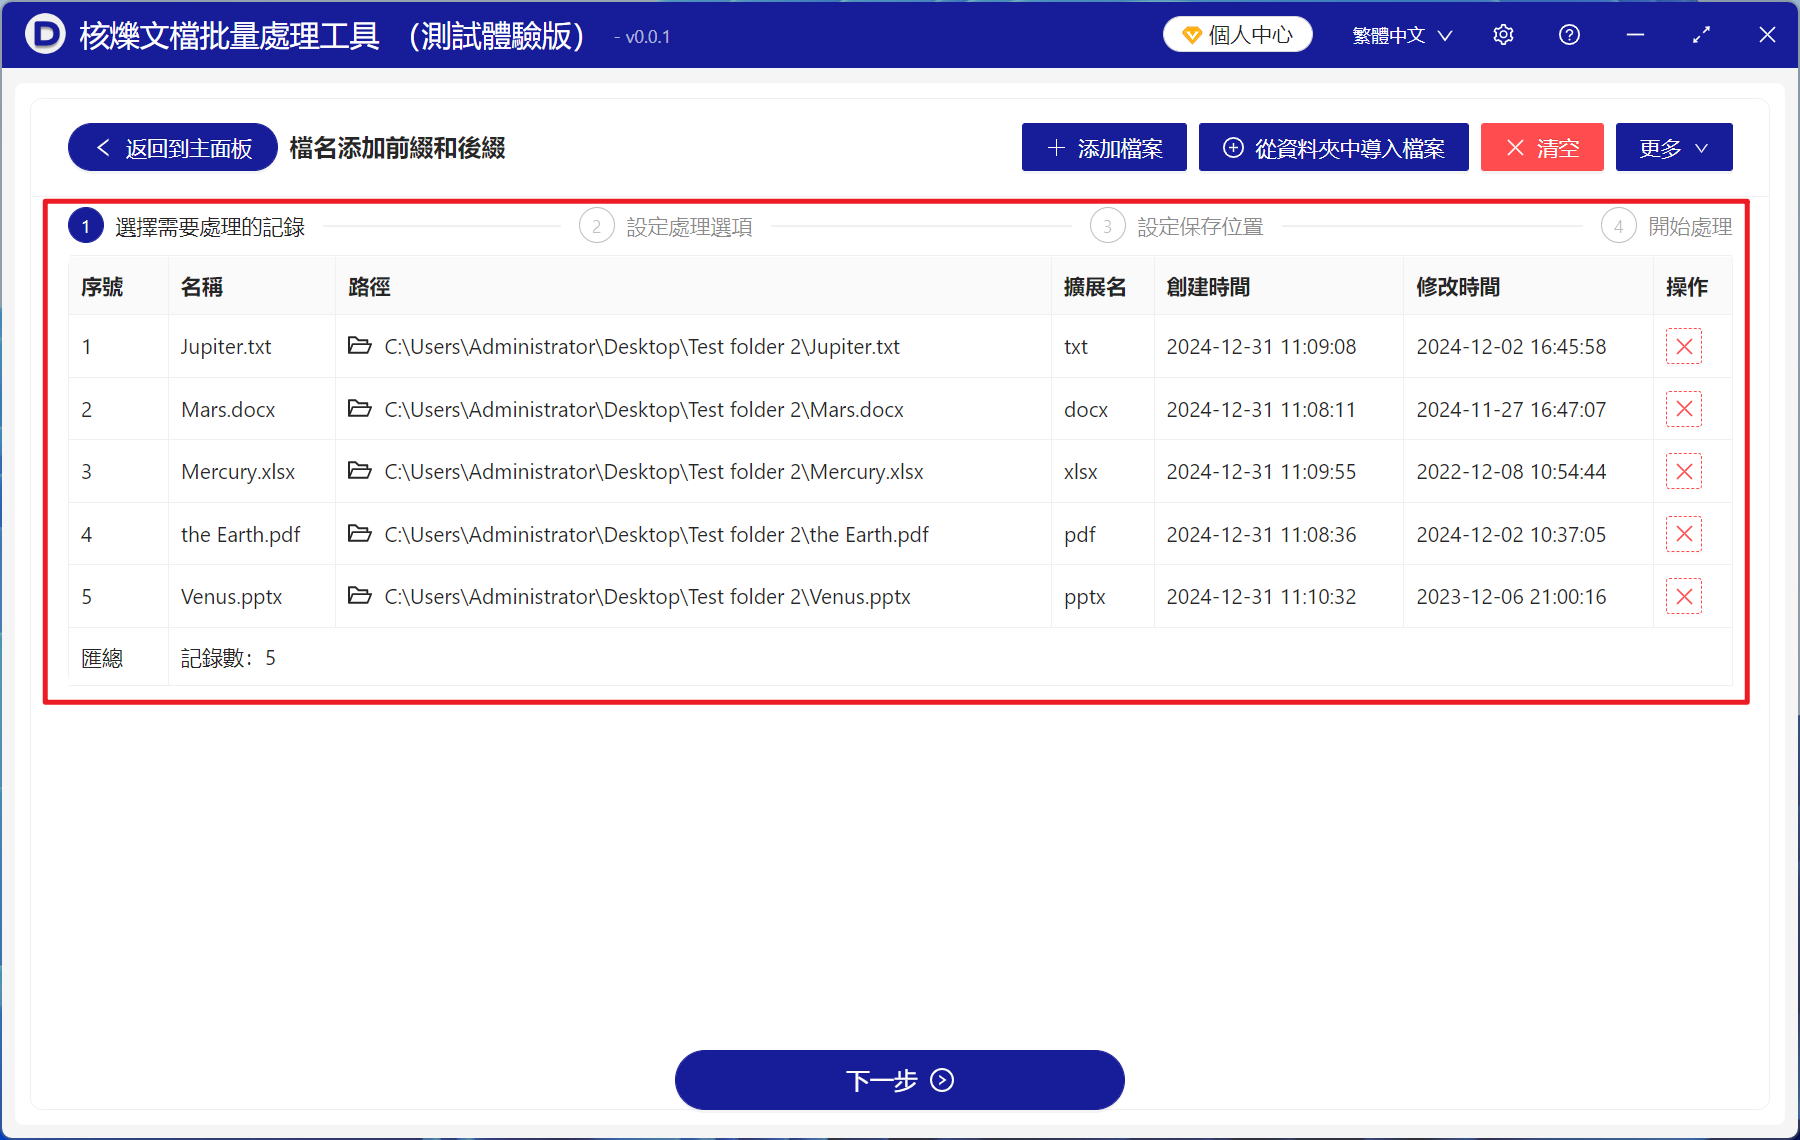Remove Jupiter.txt with its red X icon
The image size is (1800, 1140).
click(1684, 347)
